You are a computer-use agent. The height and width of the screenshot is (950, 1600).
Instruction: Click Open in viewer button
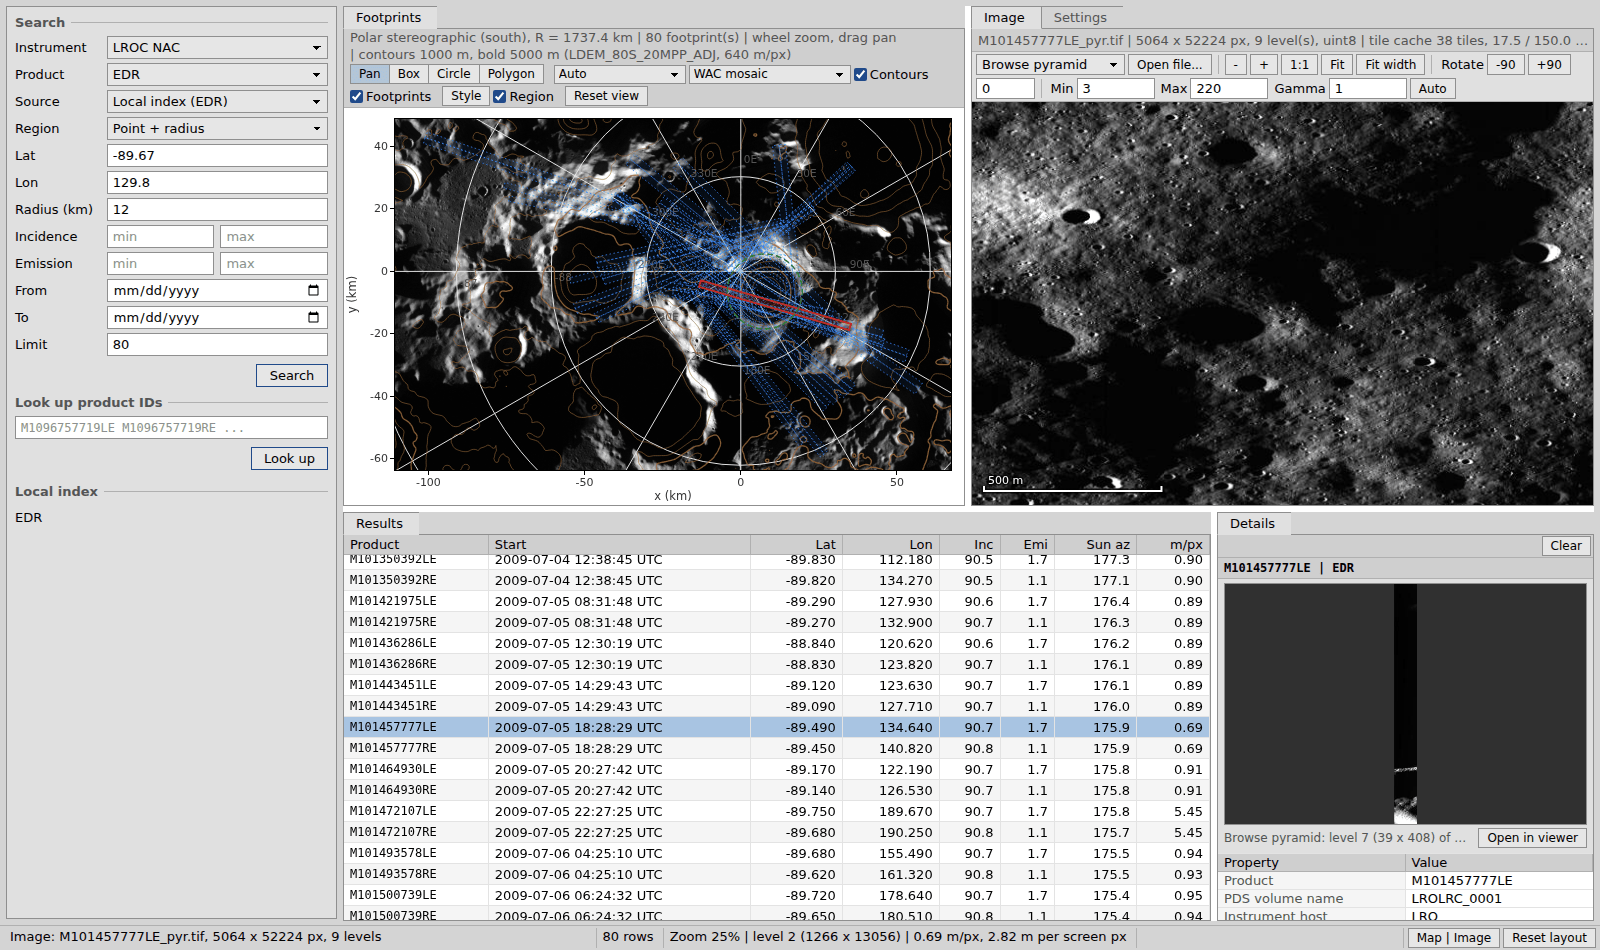pos(1532,837)
